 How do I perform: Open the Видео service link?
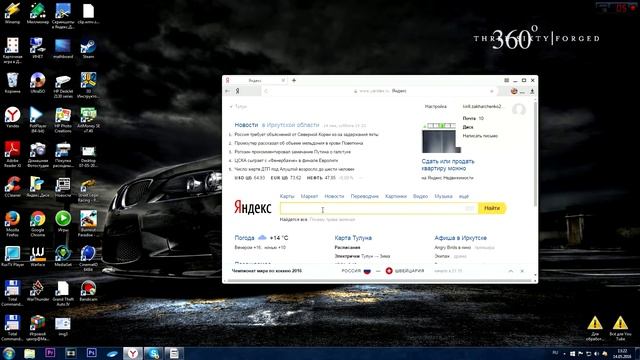pyautogui.click(x=420, y=196)
